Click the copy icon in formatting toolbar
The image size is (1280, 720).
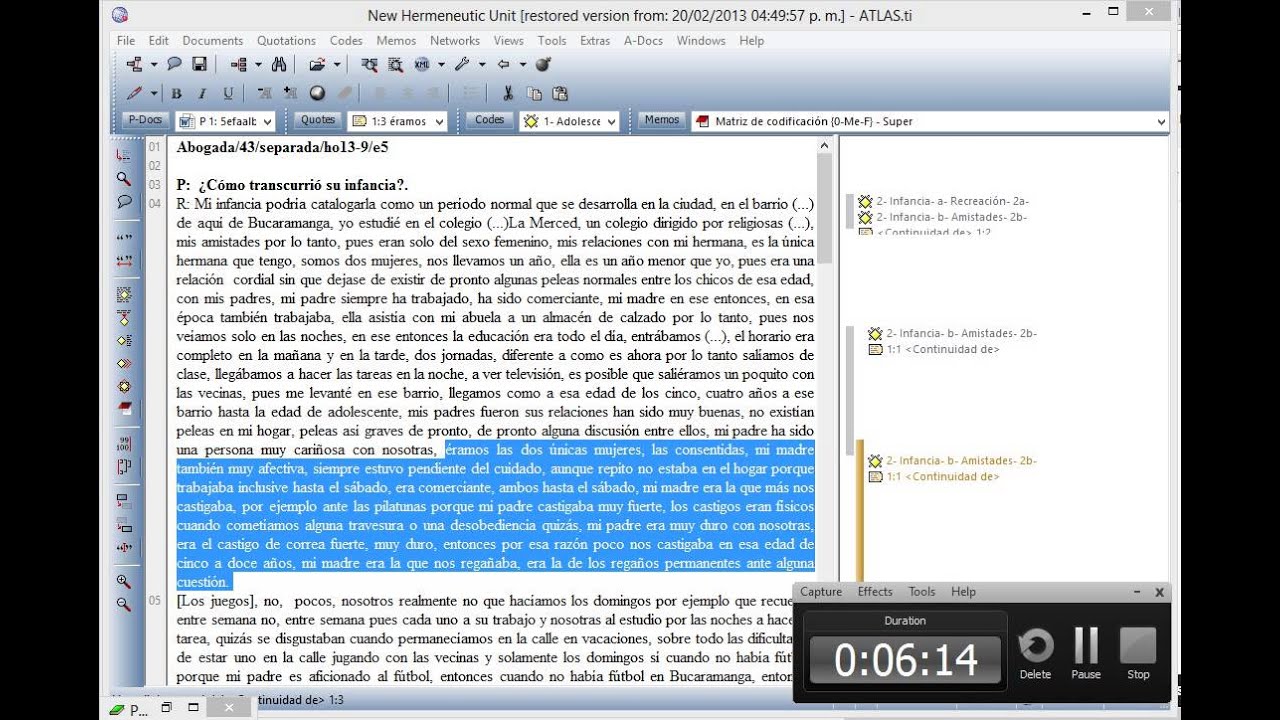pyautogui.click(x=534, y=93)
